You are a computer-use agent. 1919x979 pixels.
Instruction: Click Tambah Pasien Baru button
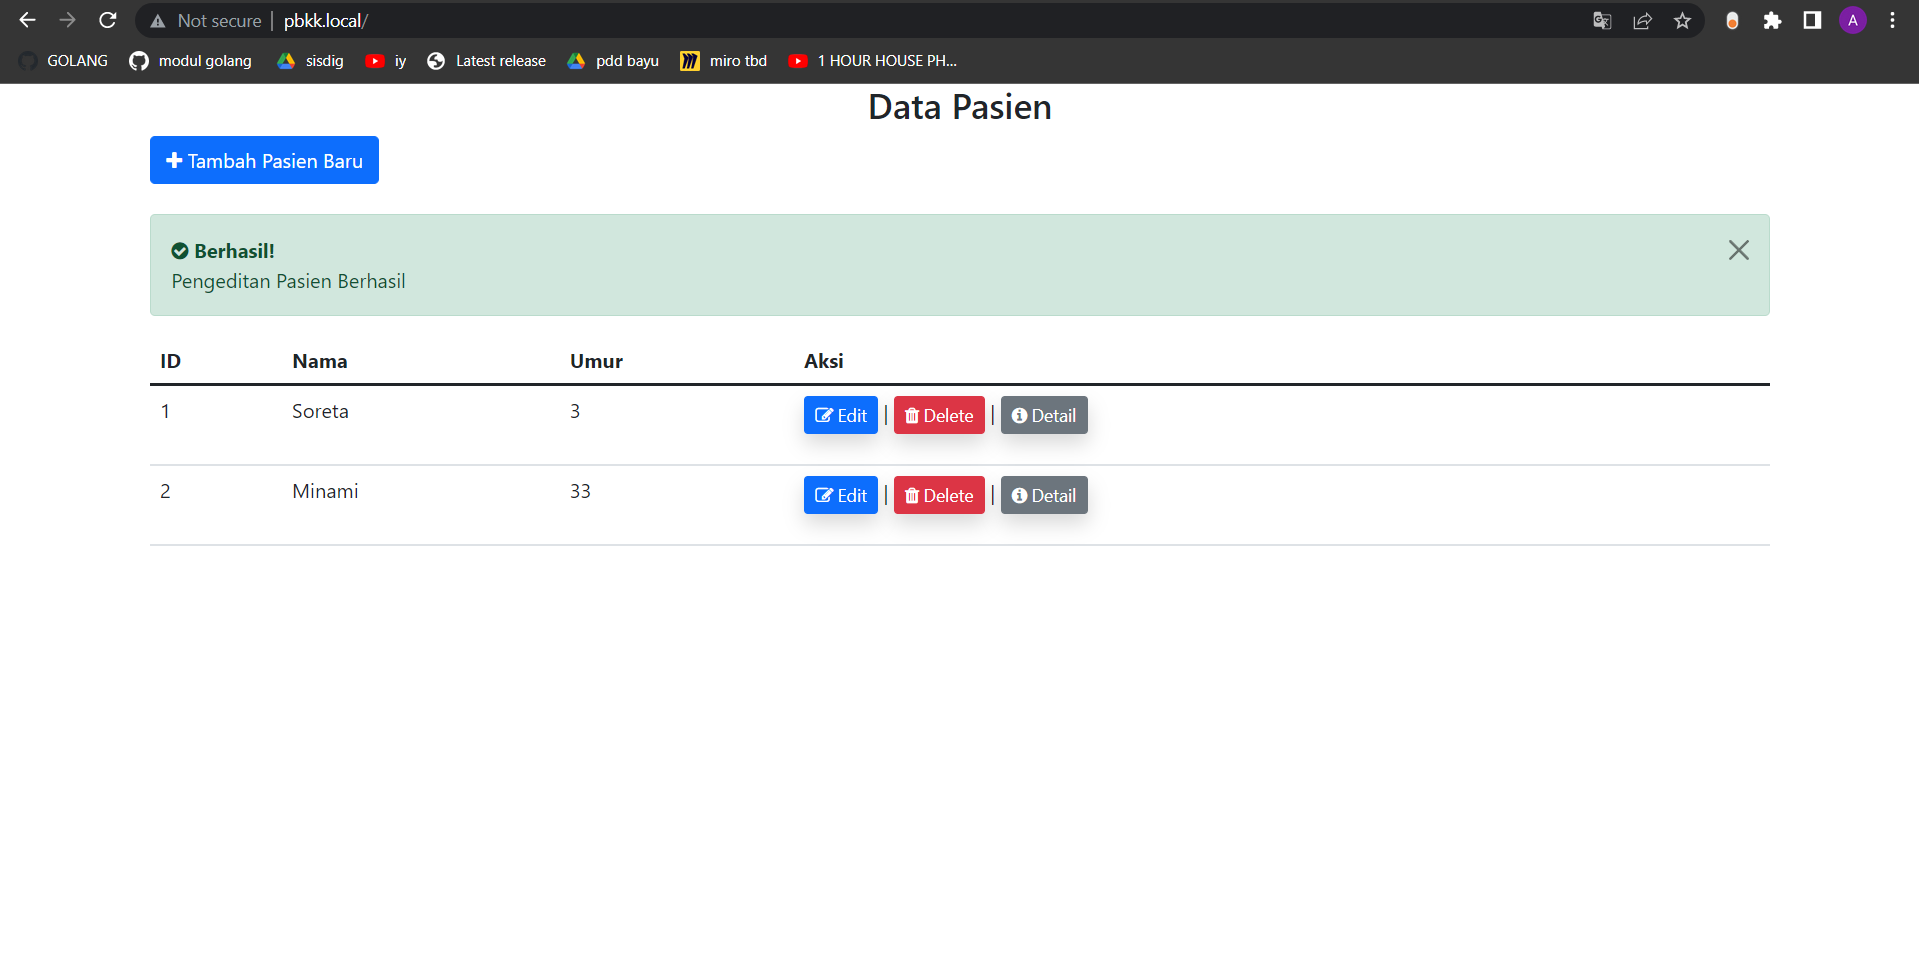tap(263, 160)
